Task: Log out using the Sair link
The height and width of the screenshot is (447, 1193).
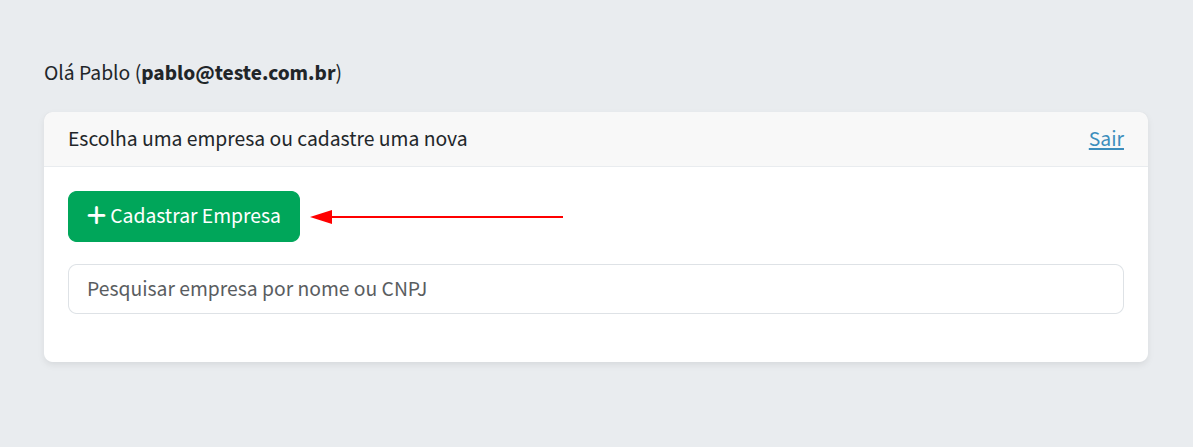Action: pyautogui.click(x=1106, y=140)
